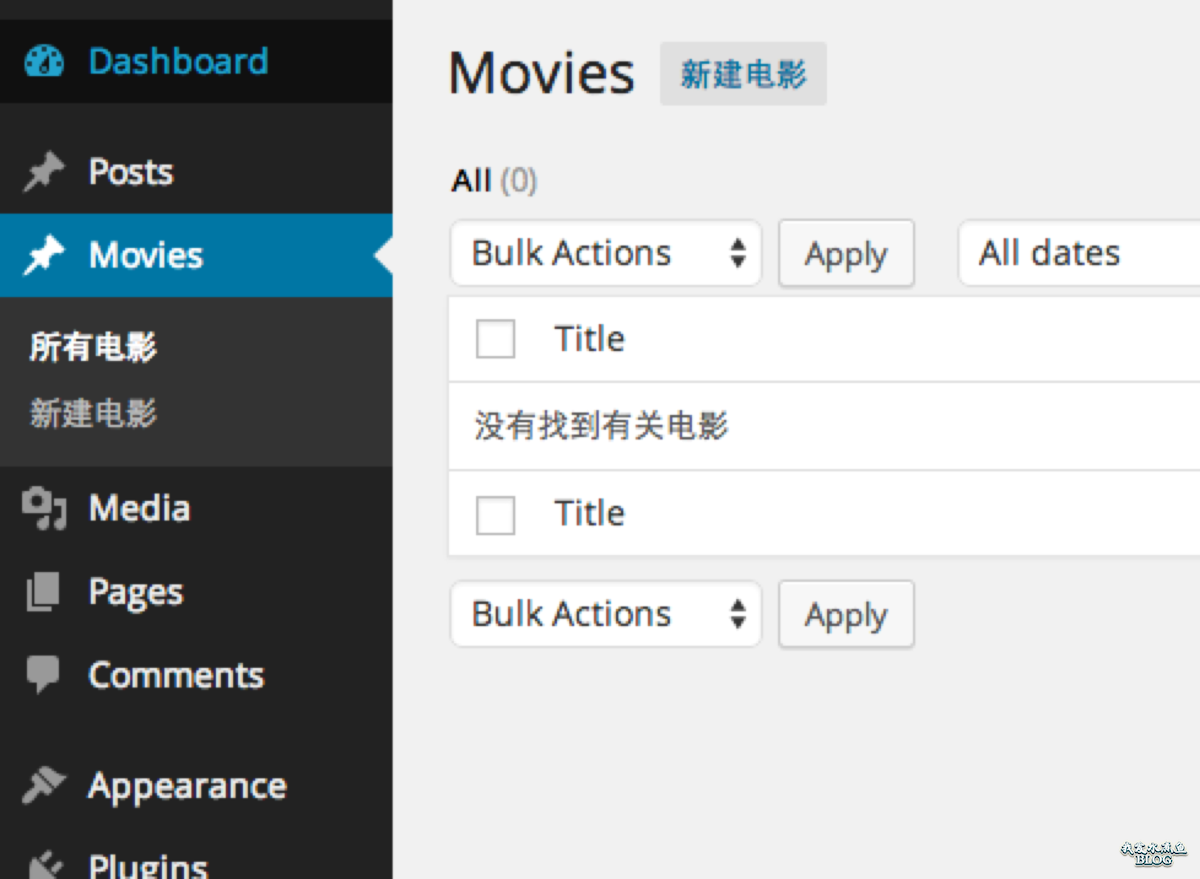
Task: Click the Dashboard gauge icon
Action: (x=44, y=62)
